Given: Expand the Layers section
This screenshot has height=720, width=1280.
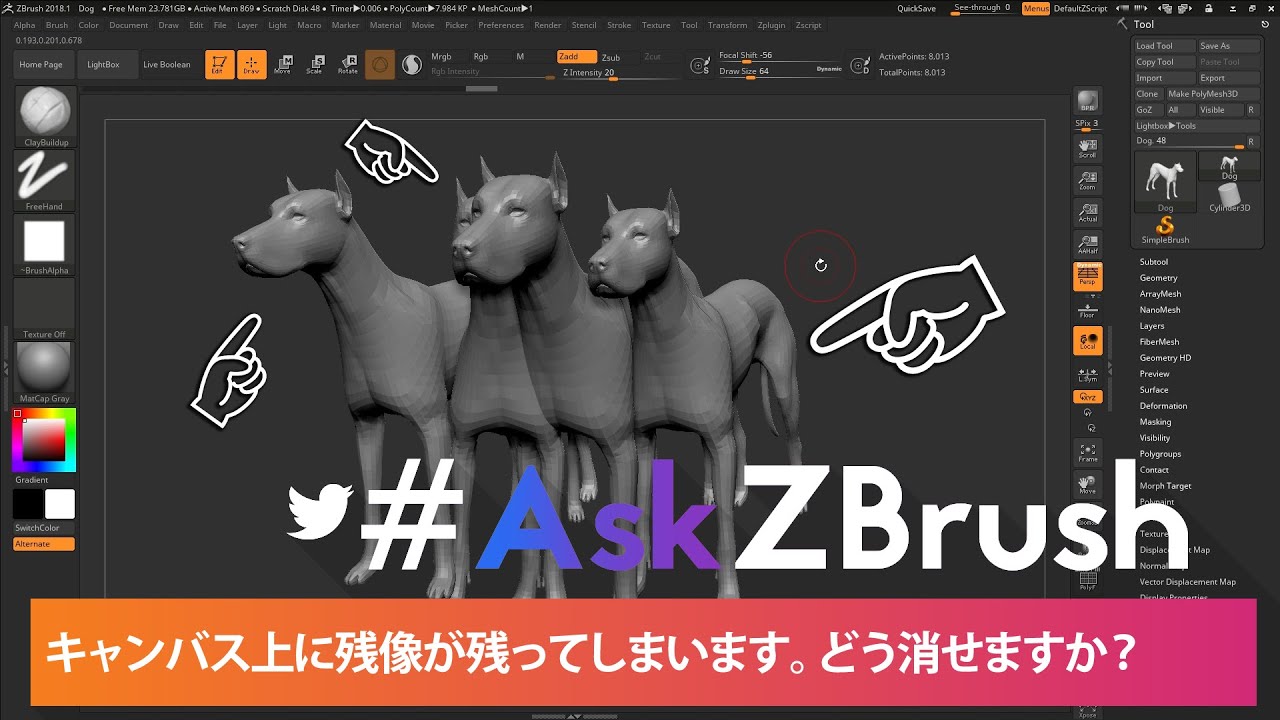Looking at the screenshot, I should tap(1152, 326).
